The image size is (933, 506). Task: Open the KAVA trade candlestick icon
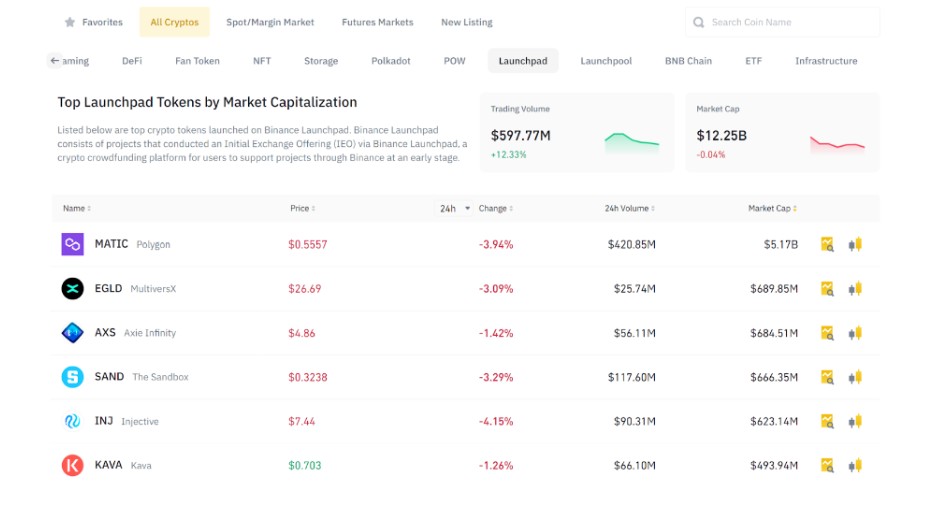(855, 465)
